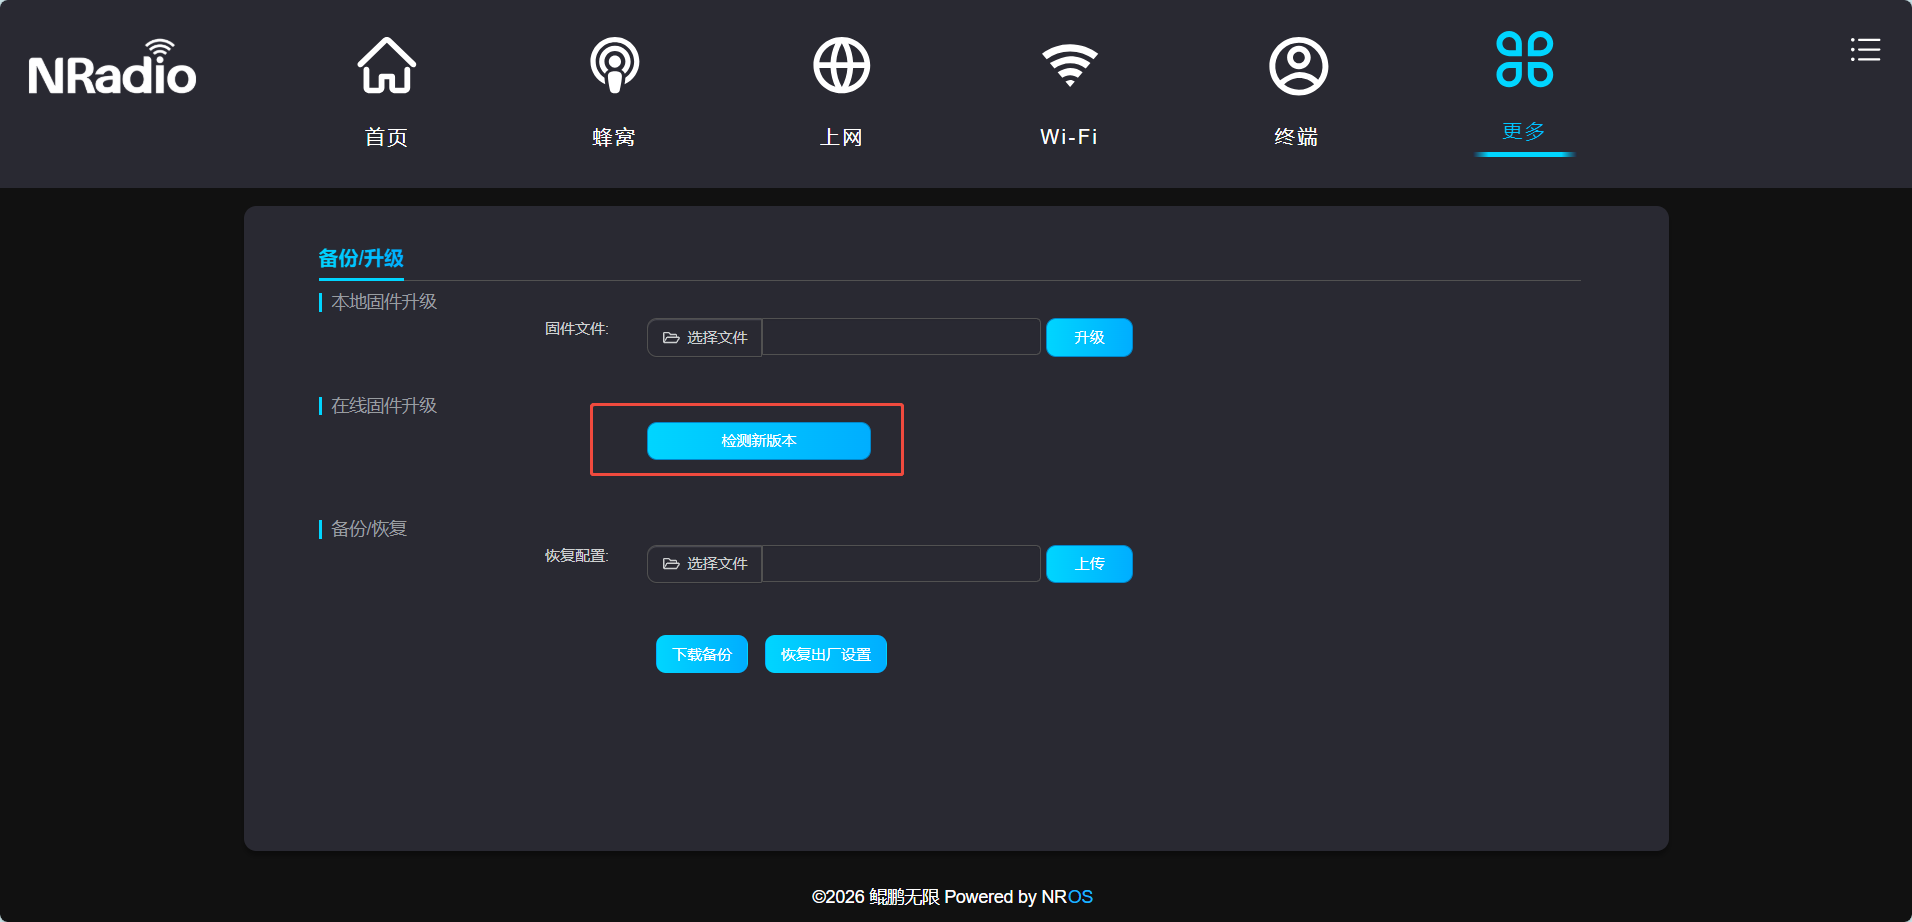The width and height of the screenshot is (1912, 922).
Task: Select the 更多 navigation label
Action: coord(1524,132)
